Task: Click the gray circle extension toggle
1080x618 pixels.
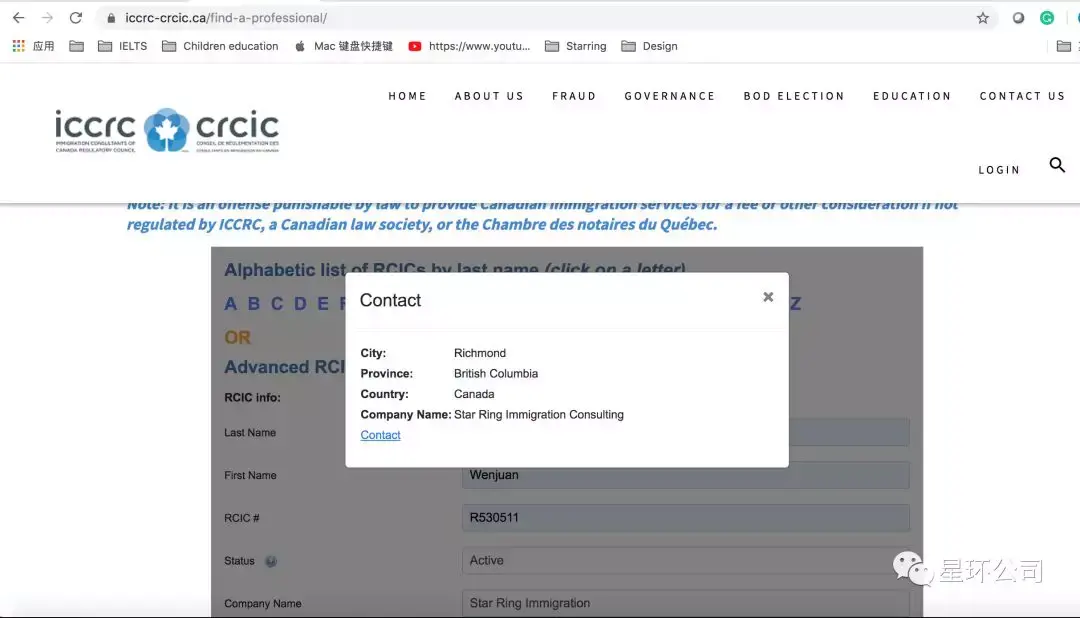Action: click(1018, 17)
